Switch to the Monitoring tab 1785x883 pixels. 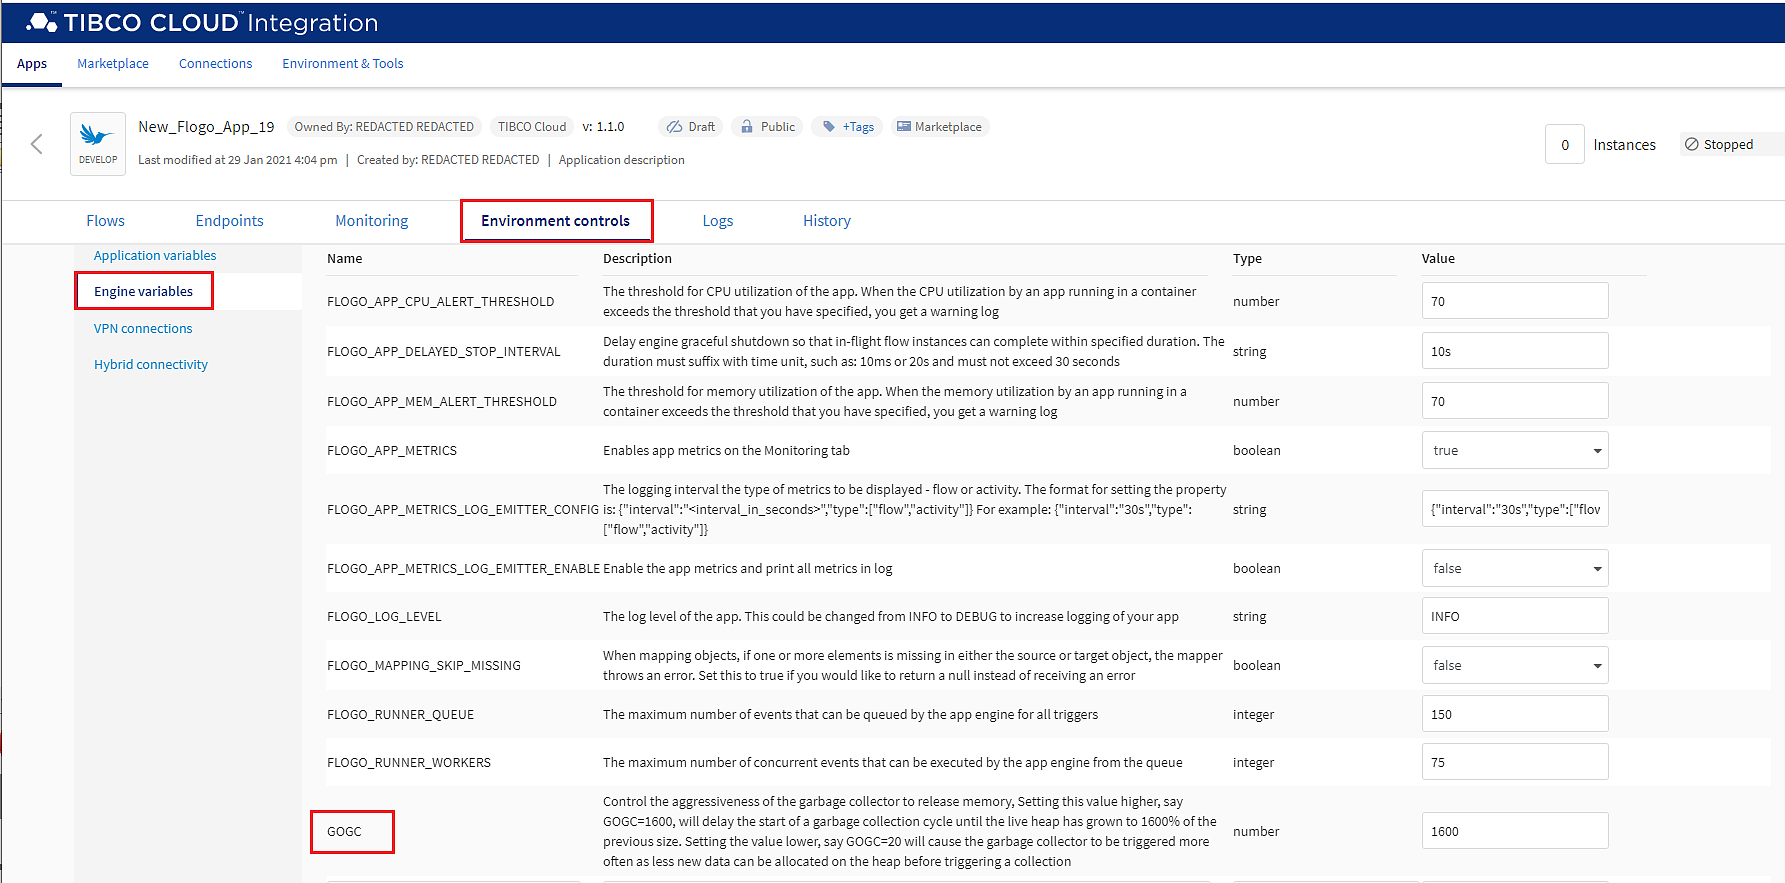(x=372, y=221)
